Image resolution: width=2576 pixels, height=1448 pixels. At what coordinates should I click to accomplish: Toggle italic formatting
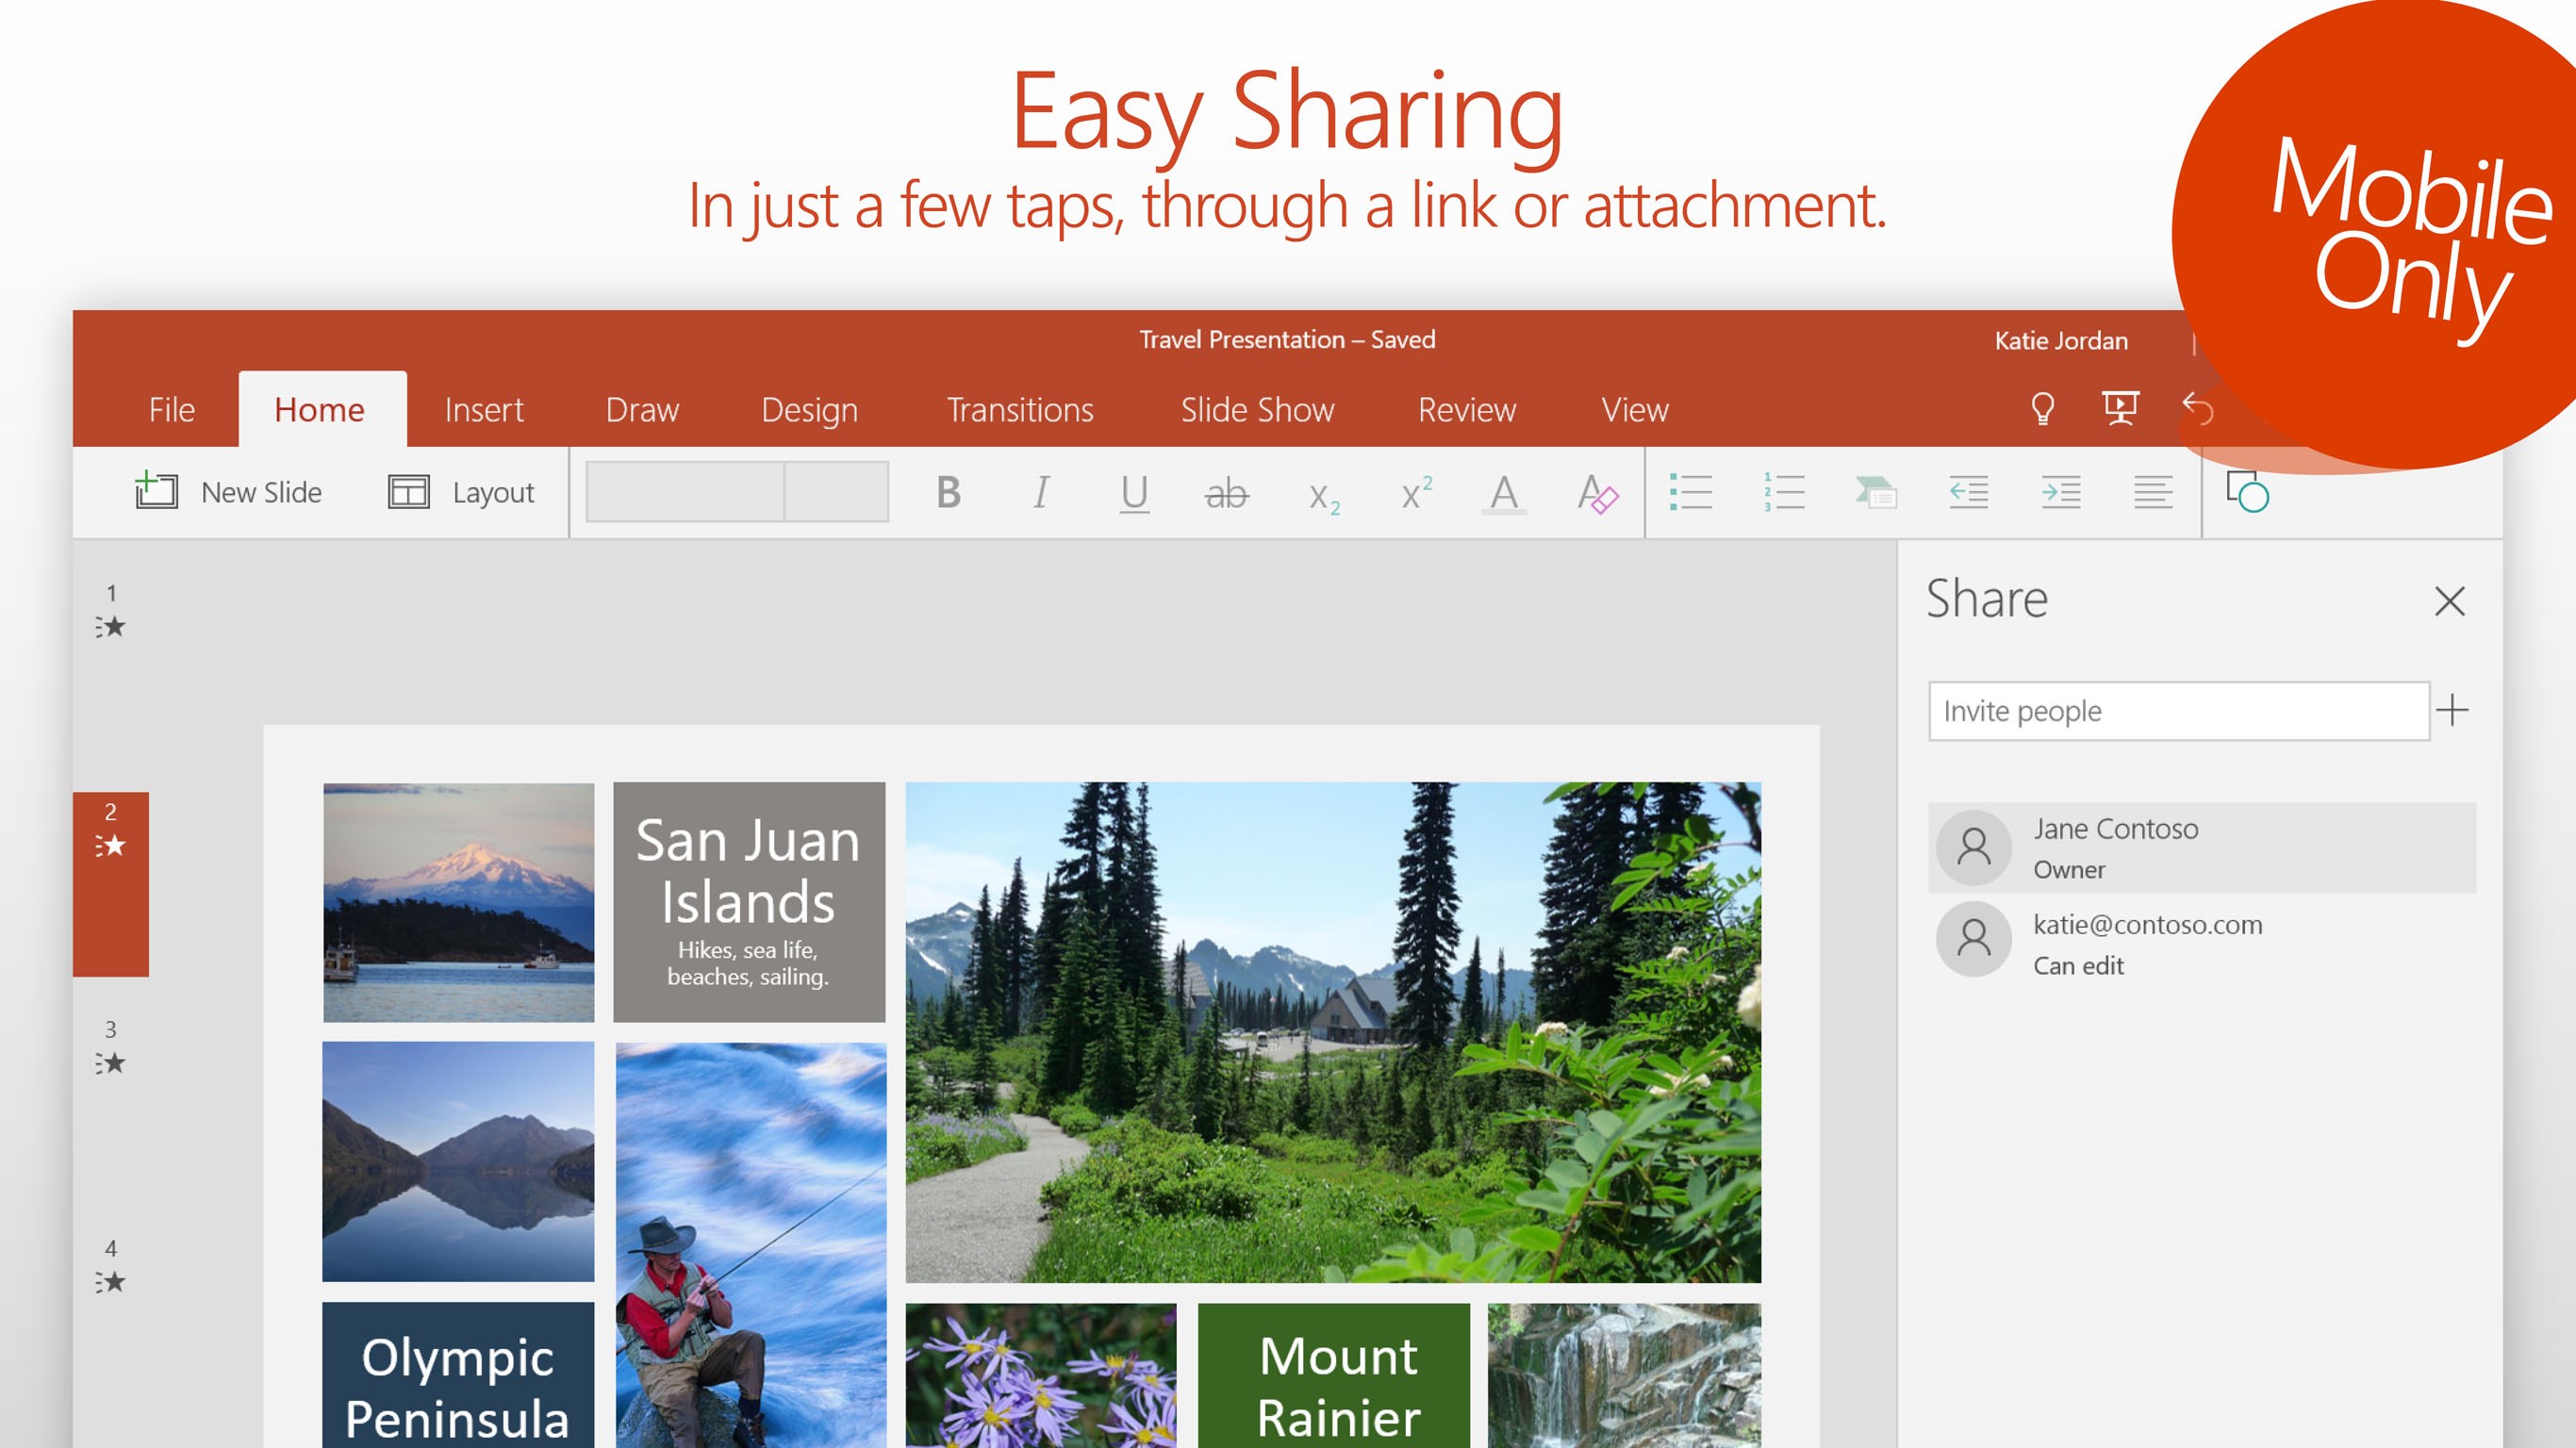[x=1041, y=492]
